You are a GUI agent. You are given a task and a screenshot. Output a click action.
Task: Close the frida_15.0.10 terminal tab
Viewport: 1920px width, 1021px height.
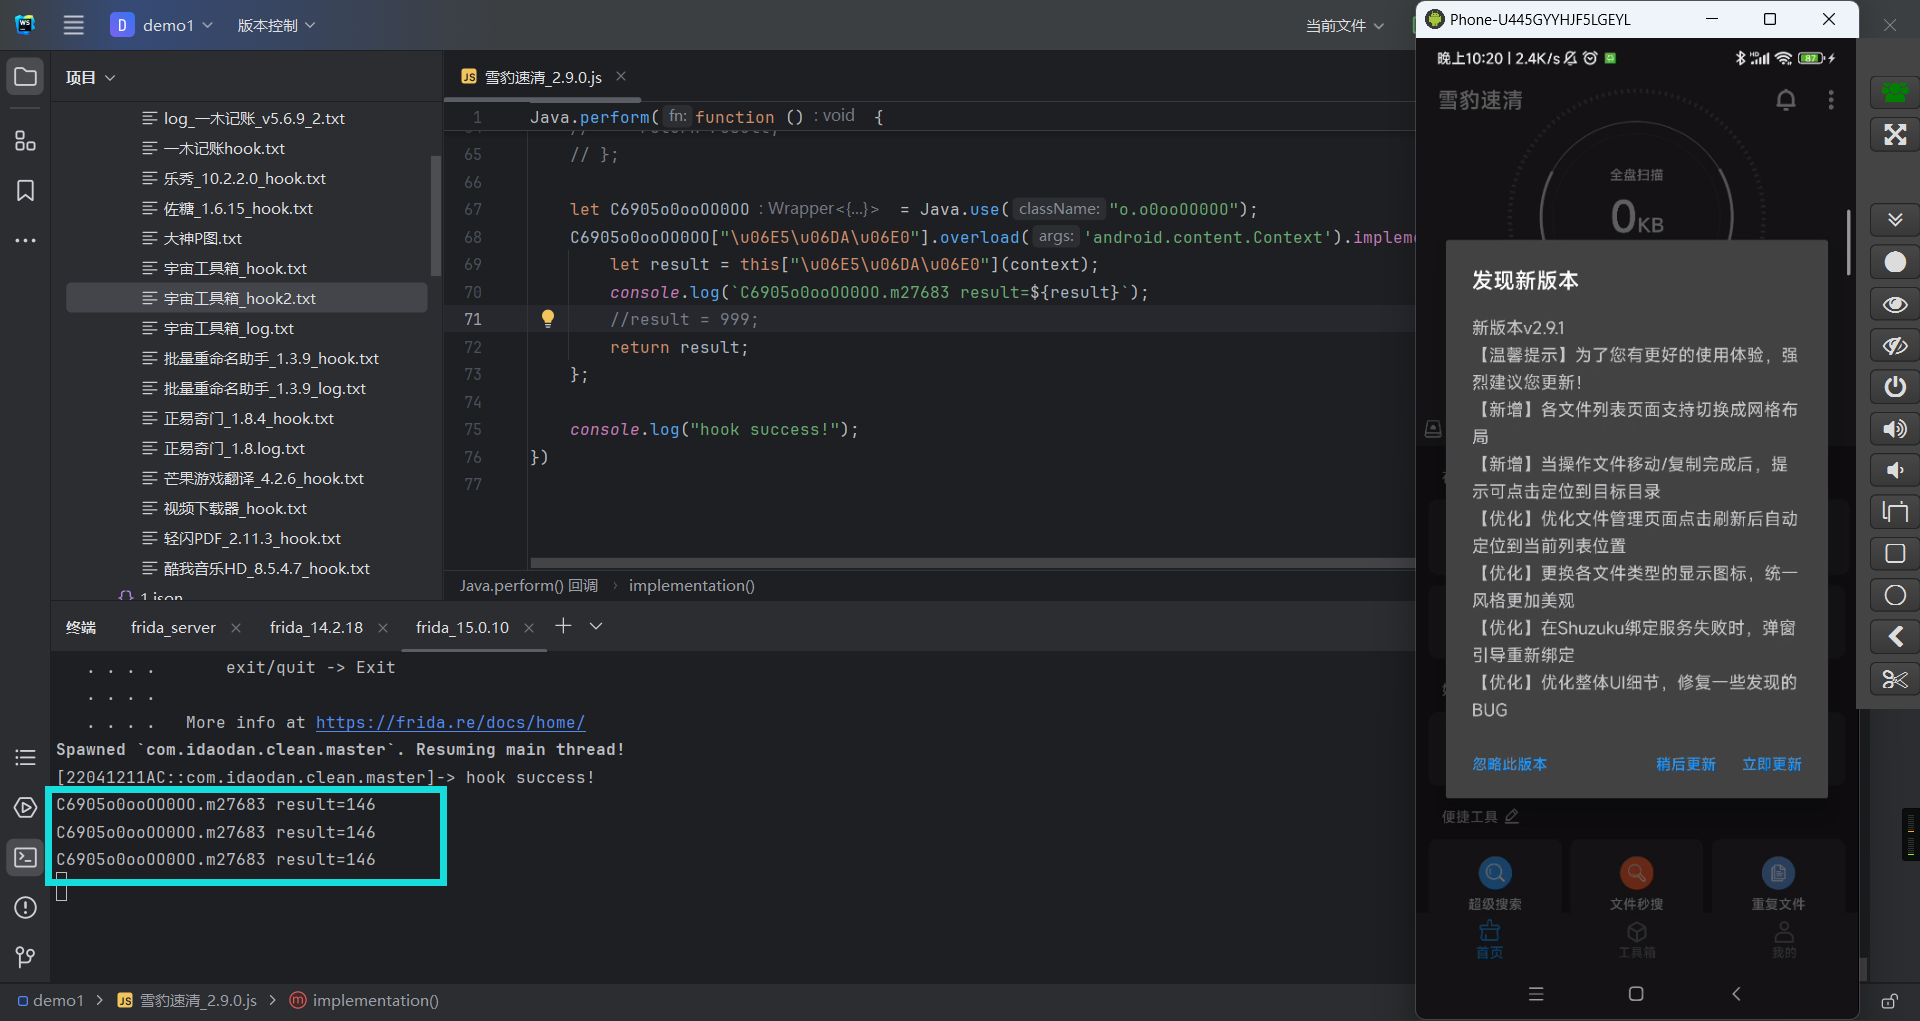tap(529, 627)
